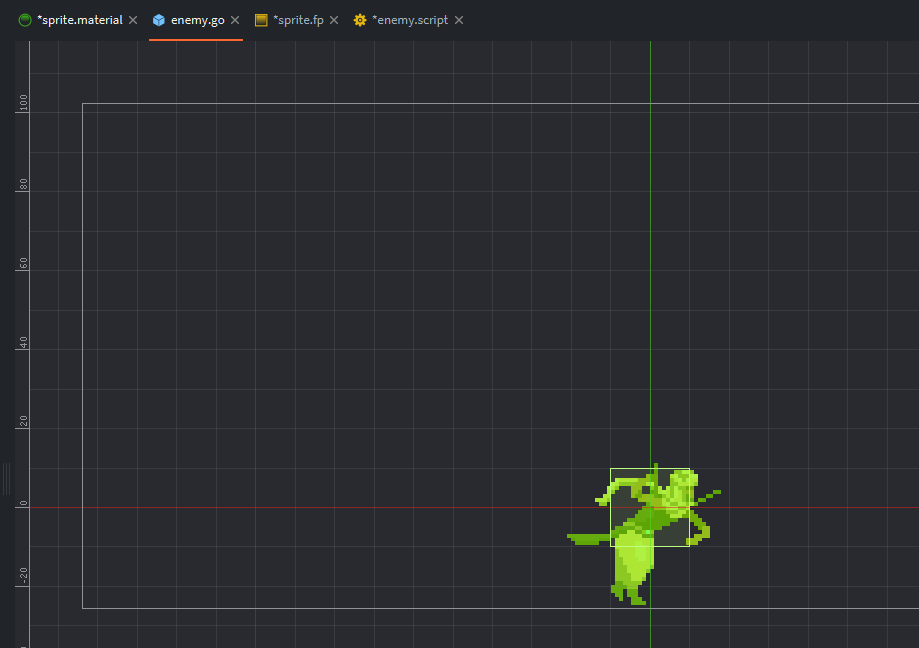The image size is (919, 648).
Task: Click the 100 mark on the vertical ruler
Action: 23,105
